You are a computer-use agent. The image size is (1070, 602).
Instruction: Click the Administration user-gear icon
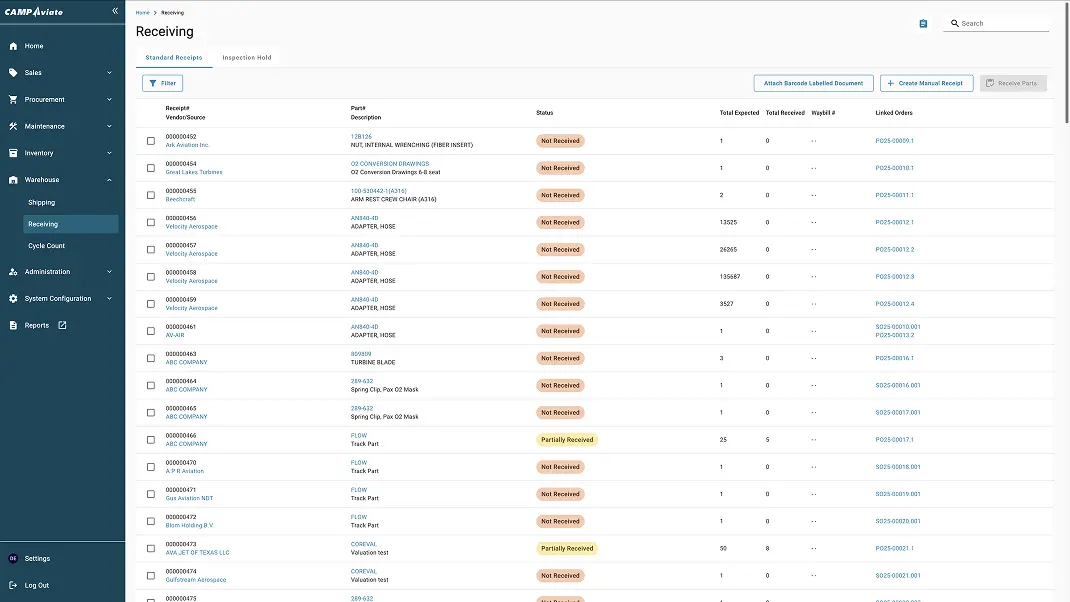[13, 272]
